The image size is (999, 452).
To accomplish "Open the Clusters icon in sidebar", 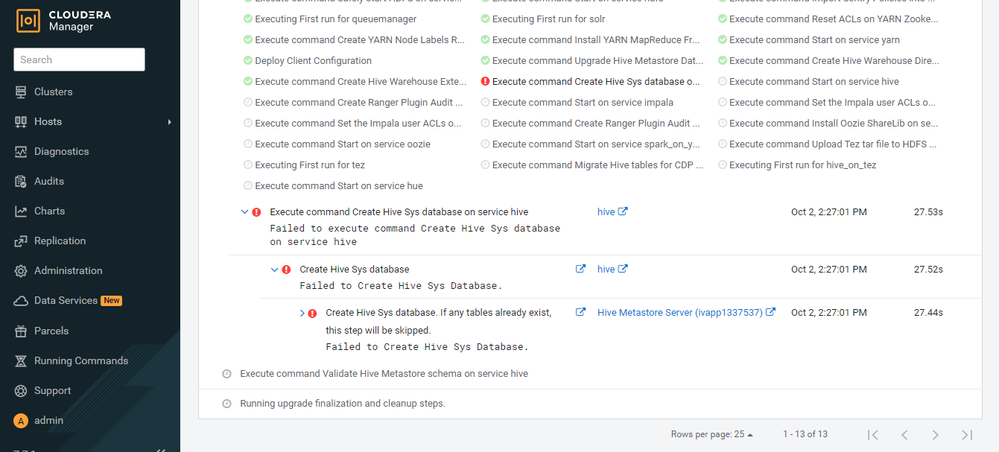I will coord(21,92).
